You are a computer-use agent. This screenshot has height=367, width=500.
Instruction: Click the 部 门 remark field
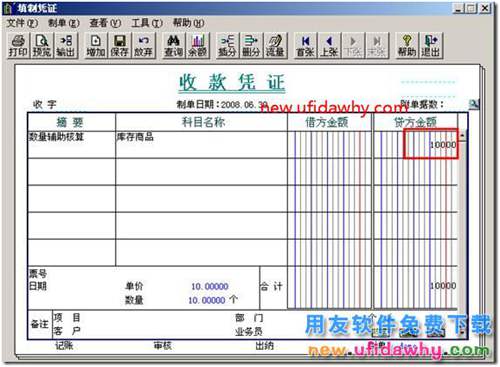pyautogui.click(x=249, y=318)
